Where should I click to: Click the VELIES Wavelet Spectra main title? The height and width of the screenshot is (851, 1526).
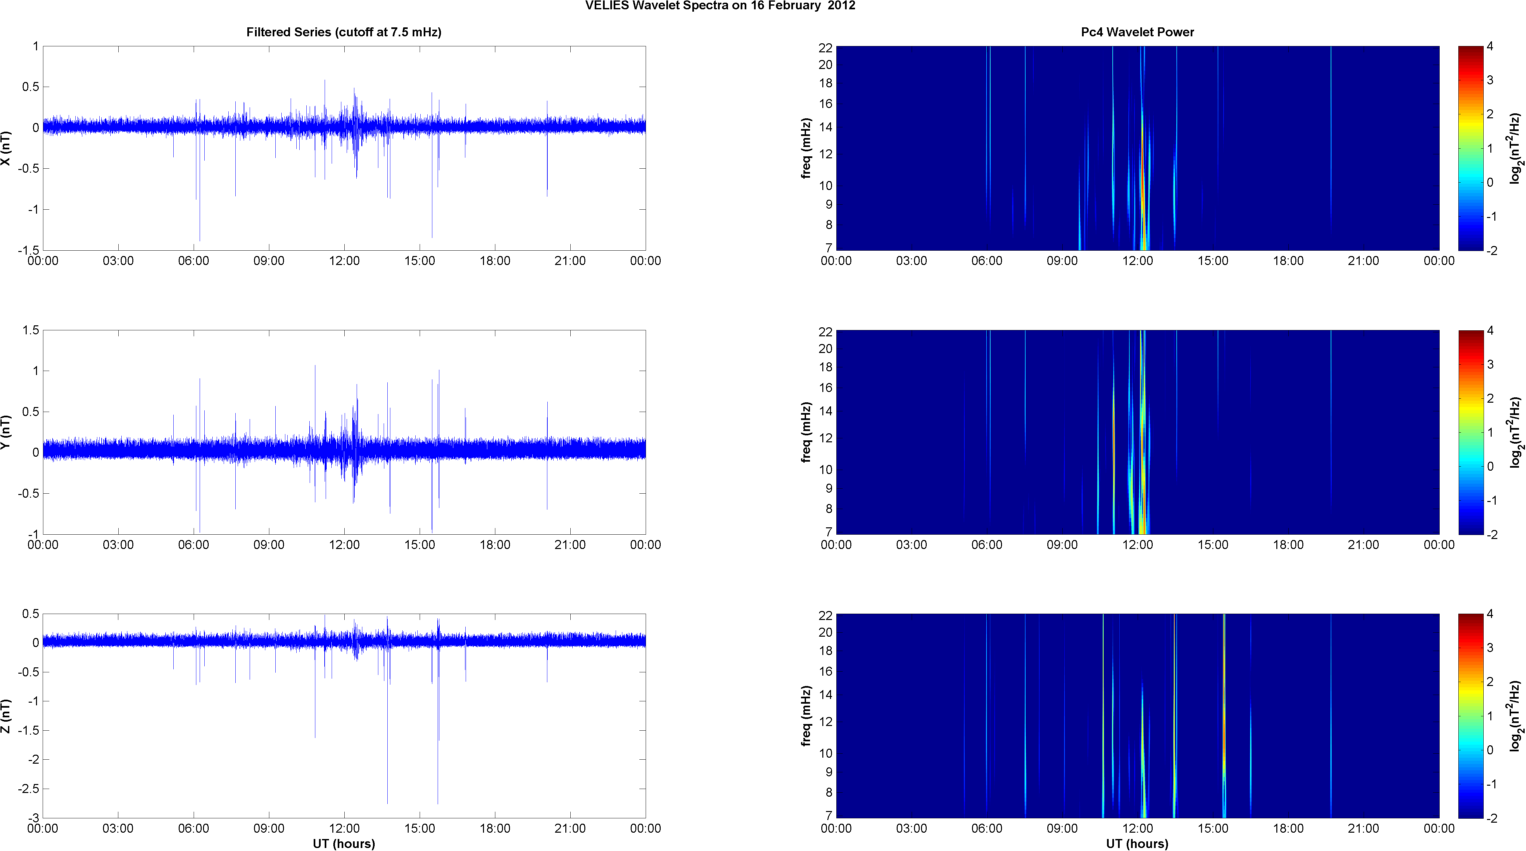[720, 6]
